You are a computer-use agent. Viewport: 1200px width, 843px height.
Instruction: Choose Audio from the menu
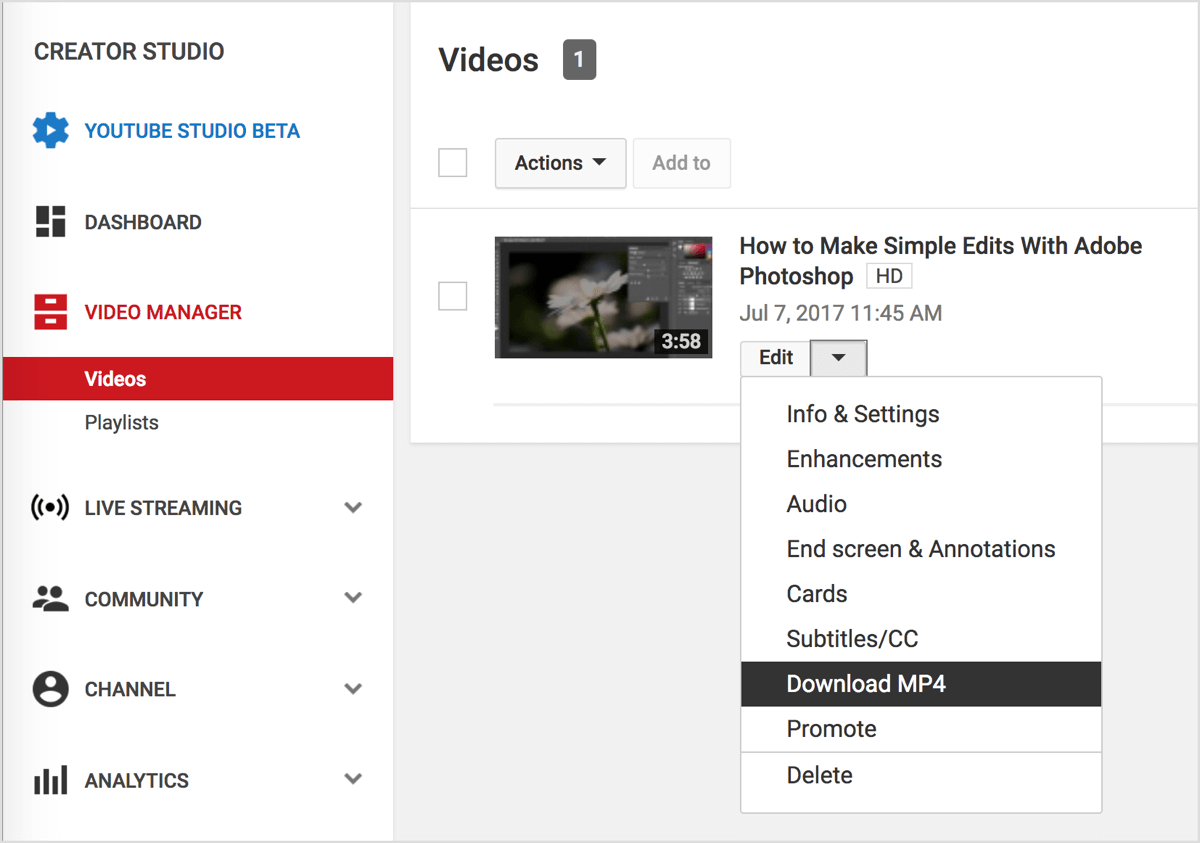coord(921,504)
